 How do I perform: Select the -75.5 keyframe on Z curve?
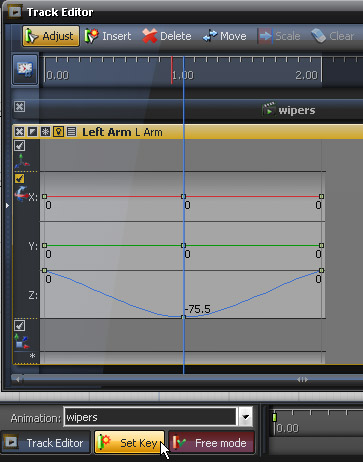[x=183, y=317]
